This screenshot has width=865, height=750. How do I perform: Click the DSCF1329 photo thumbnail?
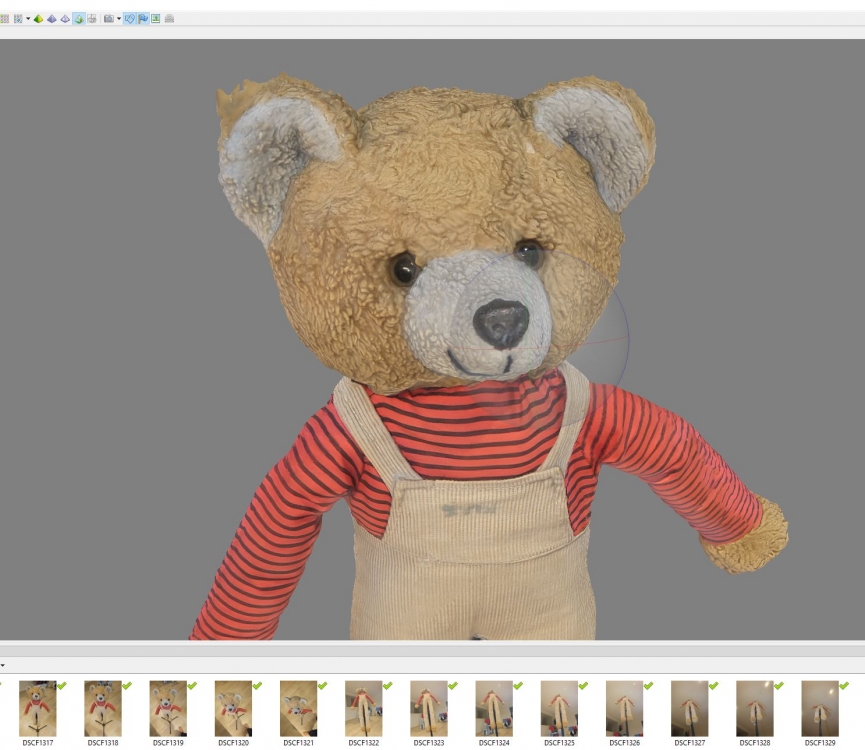[819, 708]
